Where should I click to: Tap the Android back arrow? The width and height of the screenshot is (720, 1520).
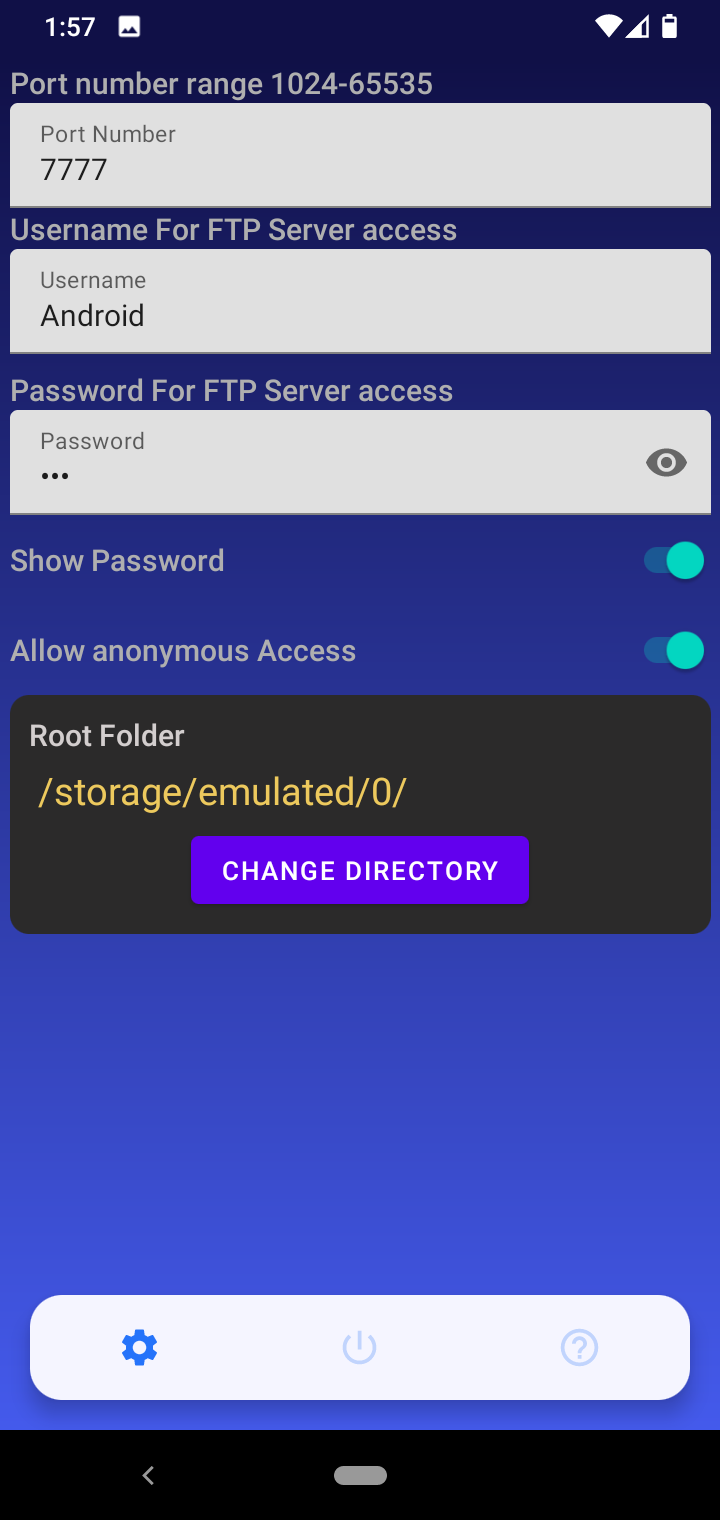tap(148, 1475)
